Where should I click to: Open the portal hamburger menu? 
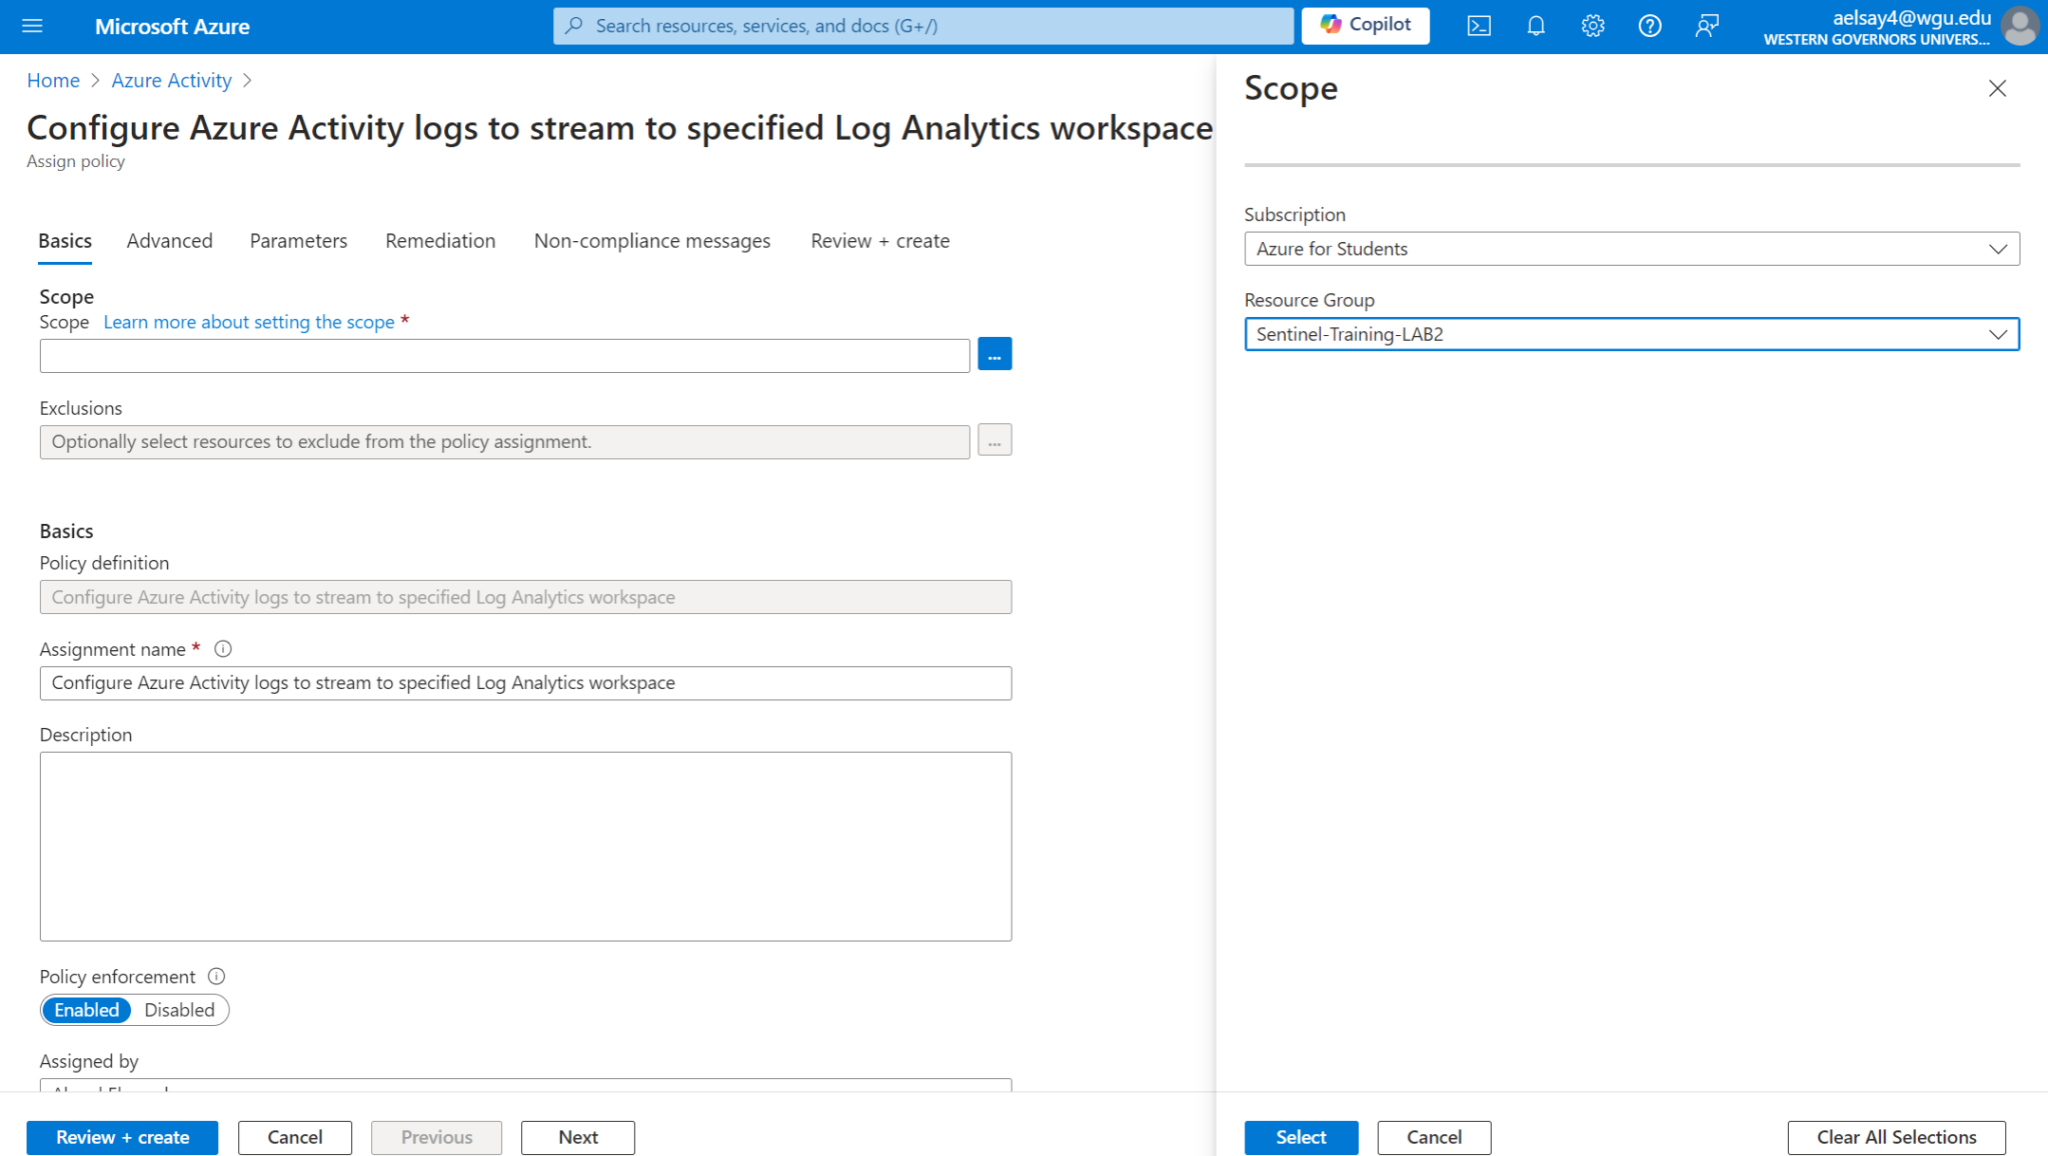33,26
